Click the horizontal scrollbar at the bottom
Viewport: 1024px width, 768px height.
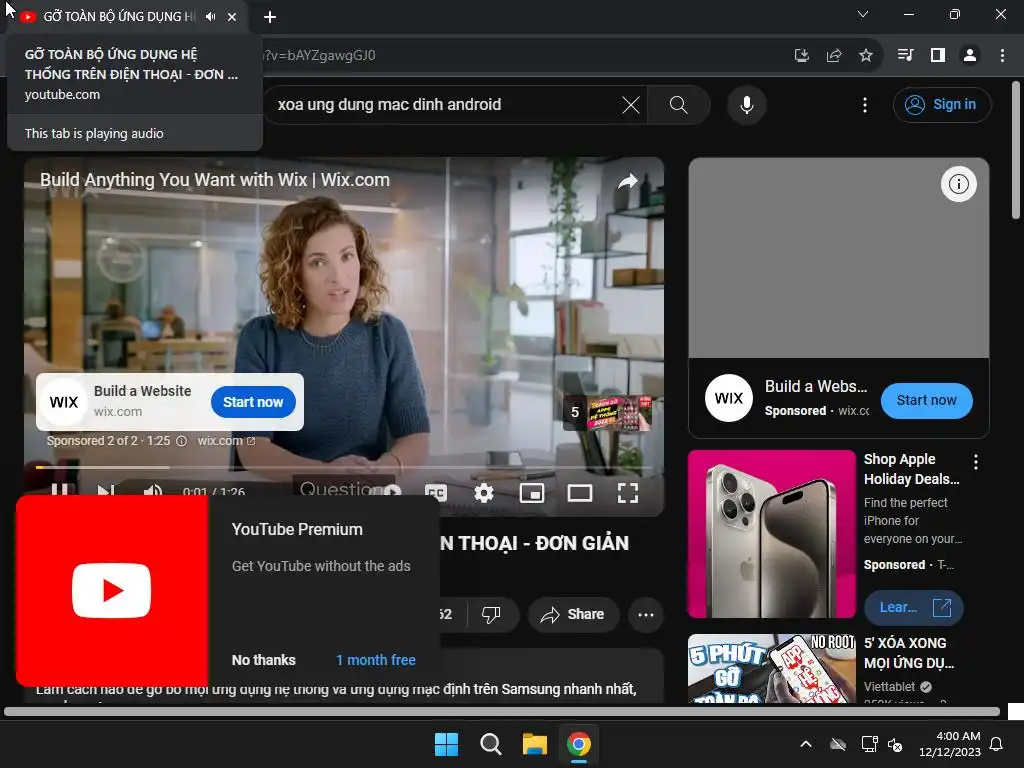pyautogui.click(x=502, y=712)
